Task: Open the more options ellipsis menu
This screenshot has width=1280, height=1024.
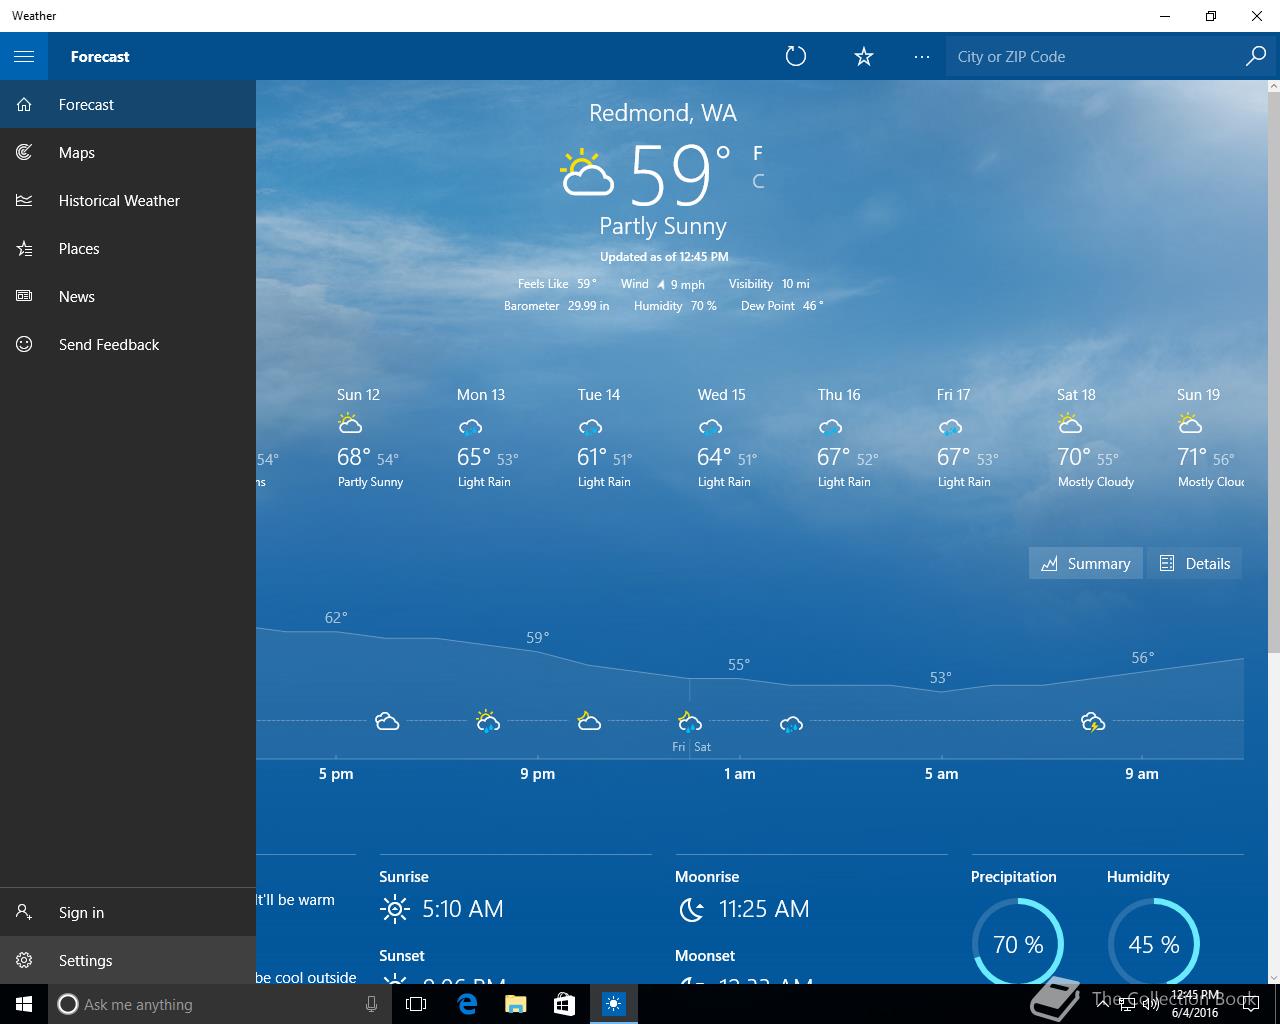Action: [x=922, y=56]
